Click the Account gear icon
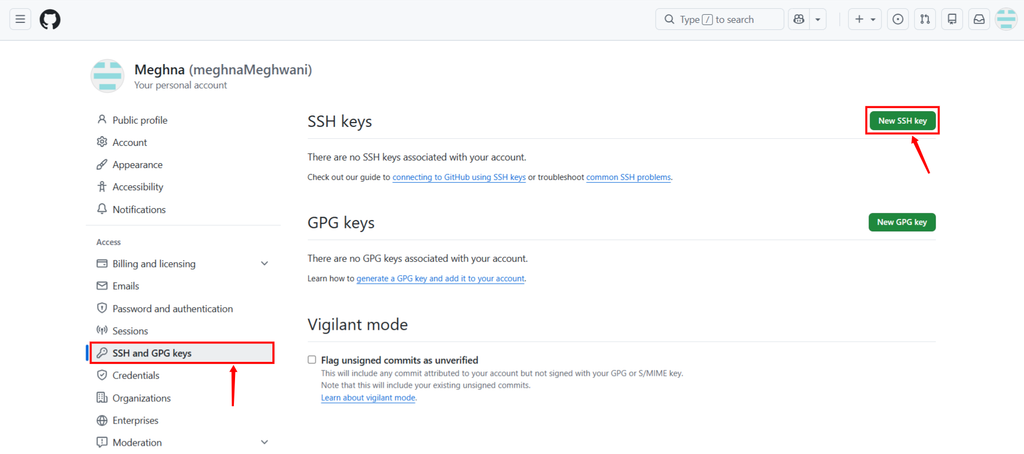Viewport: 1024px width, 454px height. (101, 142)
